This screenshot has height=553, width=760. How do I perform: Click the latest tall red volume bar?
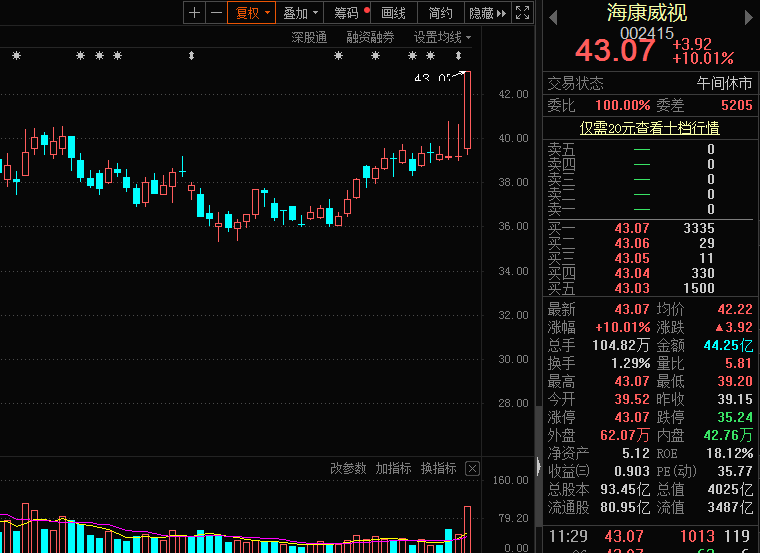click(x=467, y=529)
